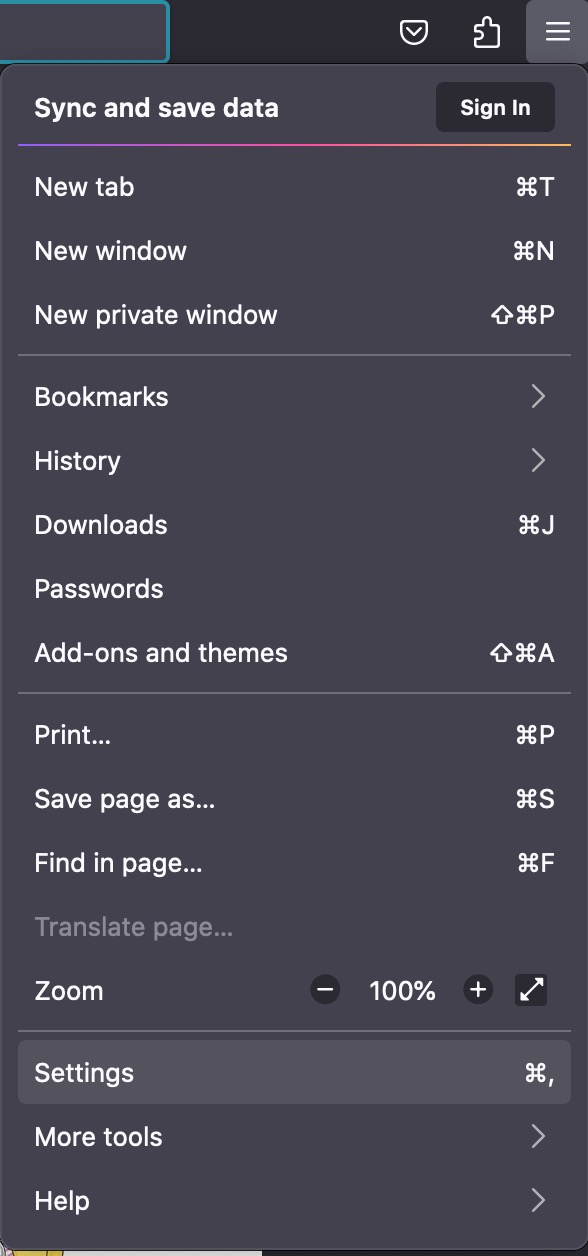Open a New private window
This screenshot has width=588, height=1256.
[294, 315]
